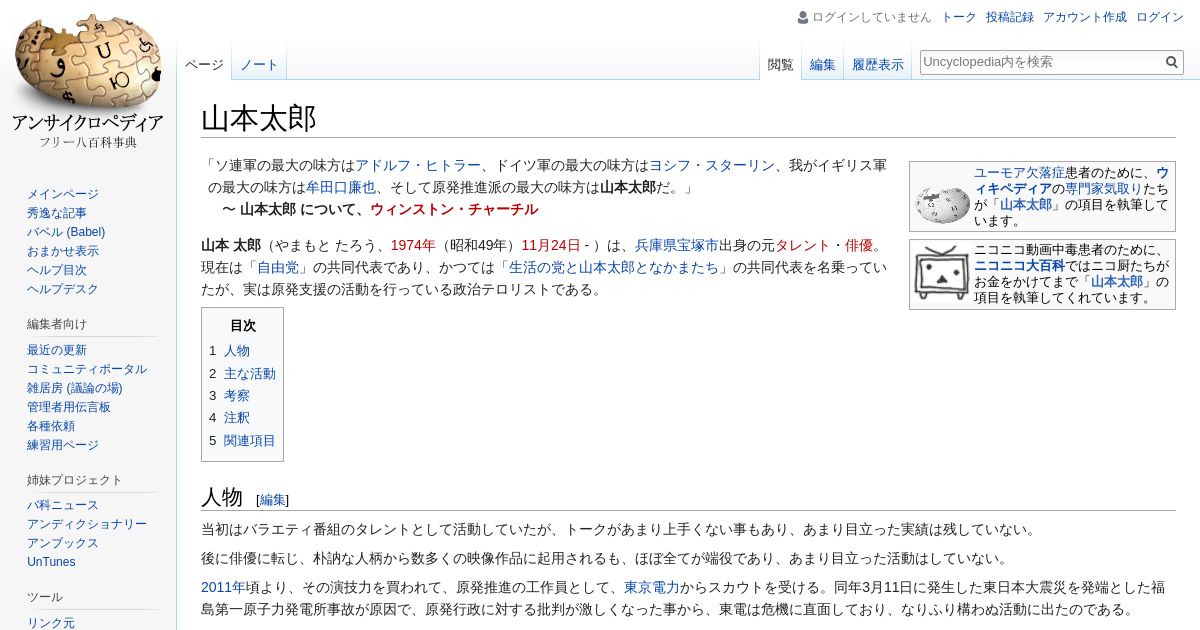Open 生活の党と山本太郎となかまたち link

614,267
